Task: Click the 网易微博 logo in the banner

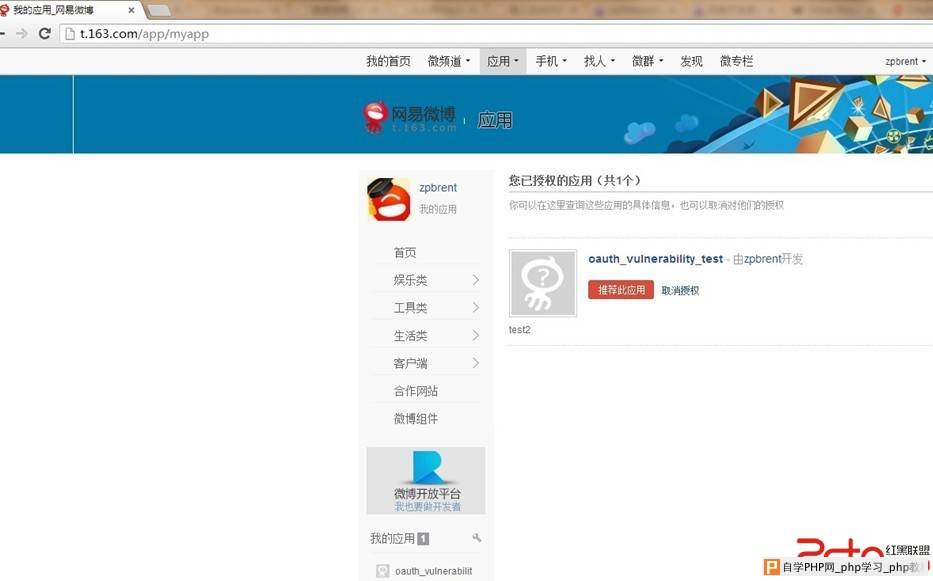Action: pos(410,117)
